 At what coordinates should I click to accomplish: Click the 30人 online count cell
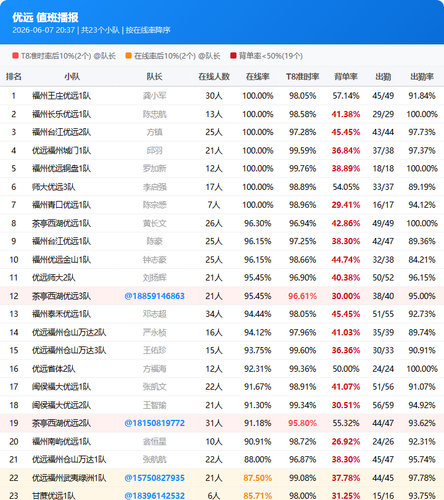tap(214, 96)
